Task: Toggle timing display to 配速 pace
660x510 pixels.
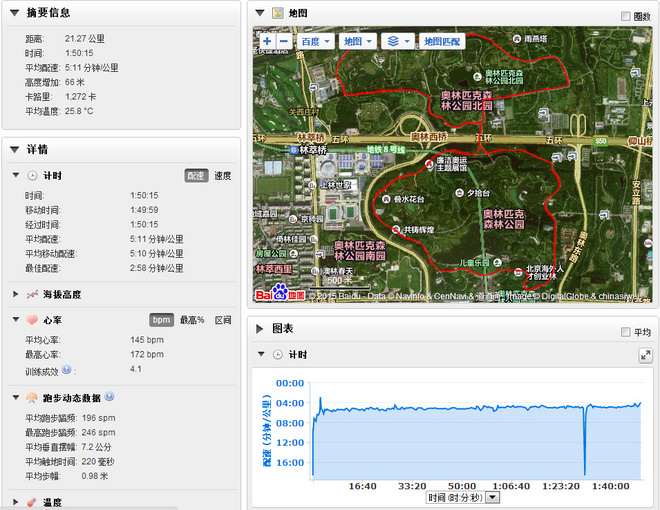Action: pyautogui.click(x=196, y=176)
